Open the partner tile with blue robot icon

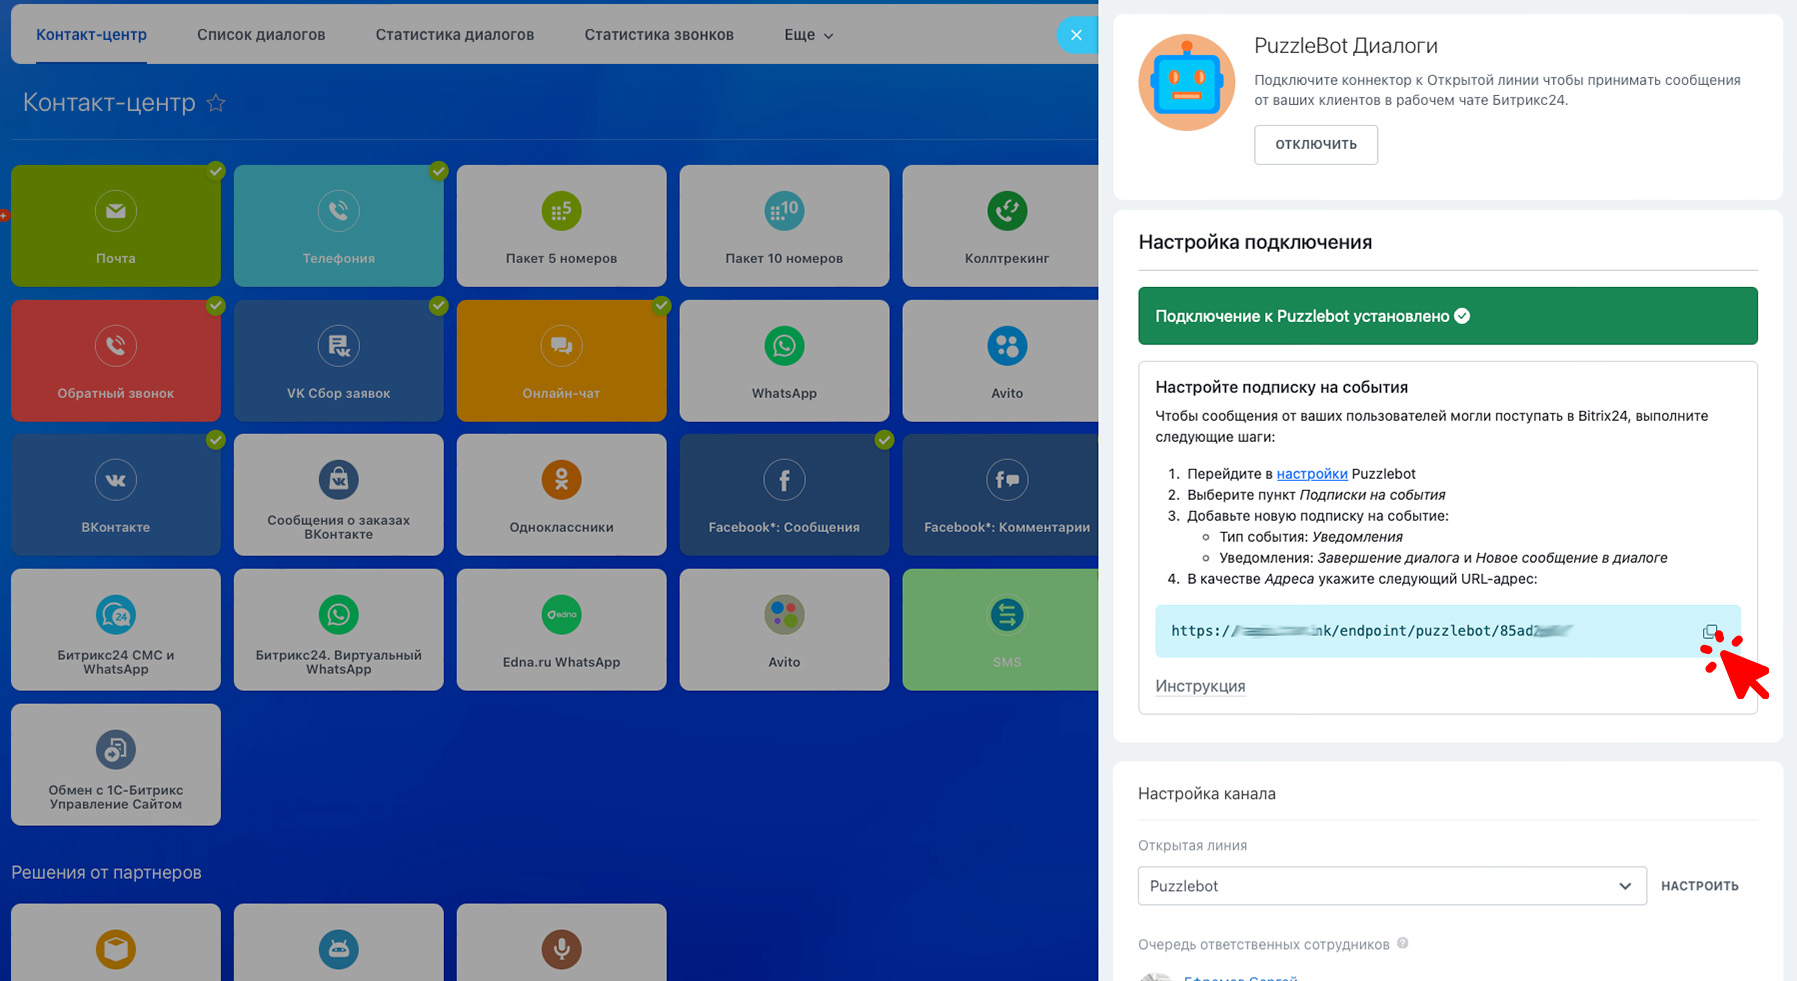pyautogui.click(x=339, y=942)
